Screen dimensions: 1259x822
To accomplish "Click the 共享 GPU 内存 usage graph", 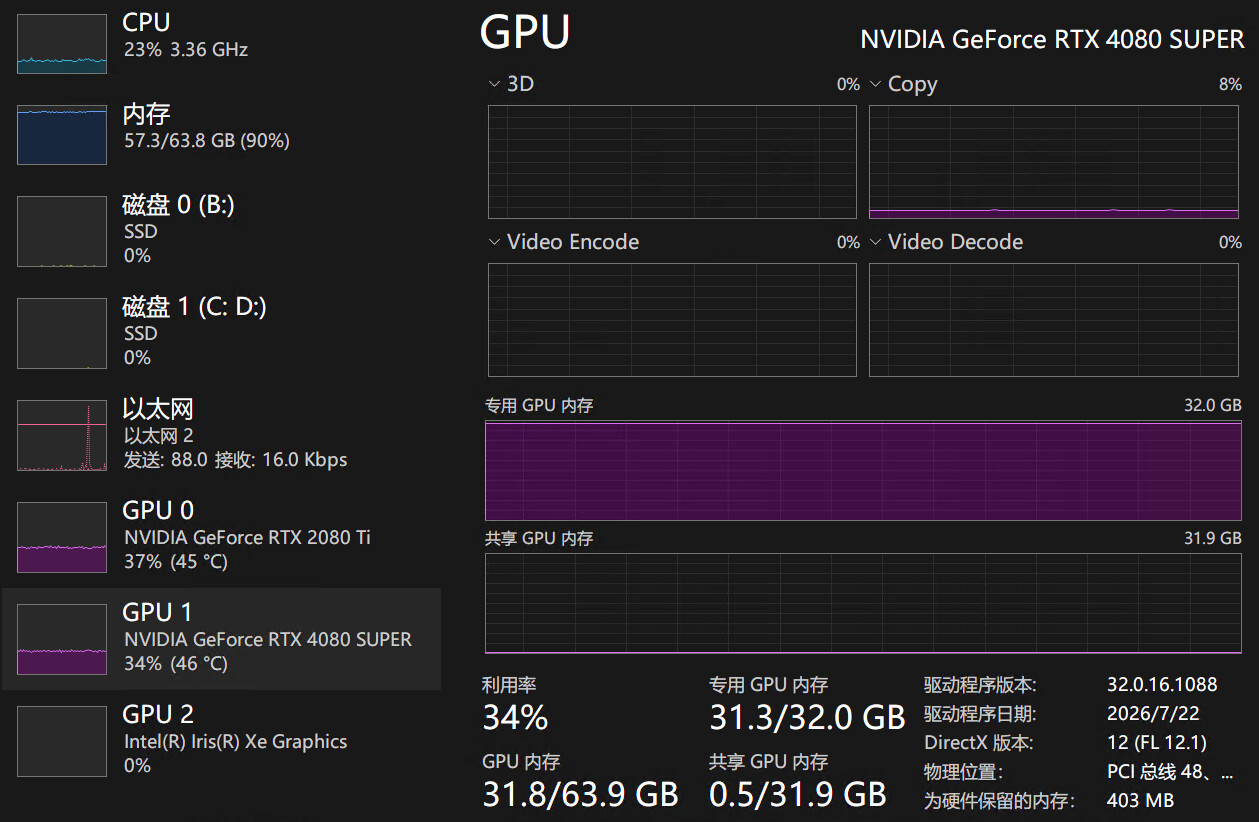I will pyautogui.click(x=864, y=604).
